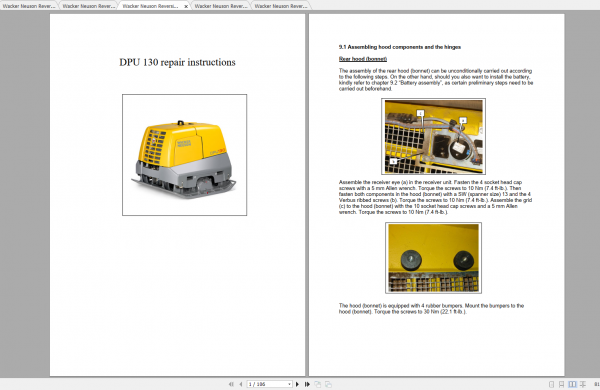Screen dimensions: 600x390
Task: Switch to continuous page view
Action: [x=561, y=384]
